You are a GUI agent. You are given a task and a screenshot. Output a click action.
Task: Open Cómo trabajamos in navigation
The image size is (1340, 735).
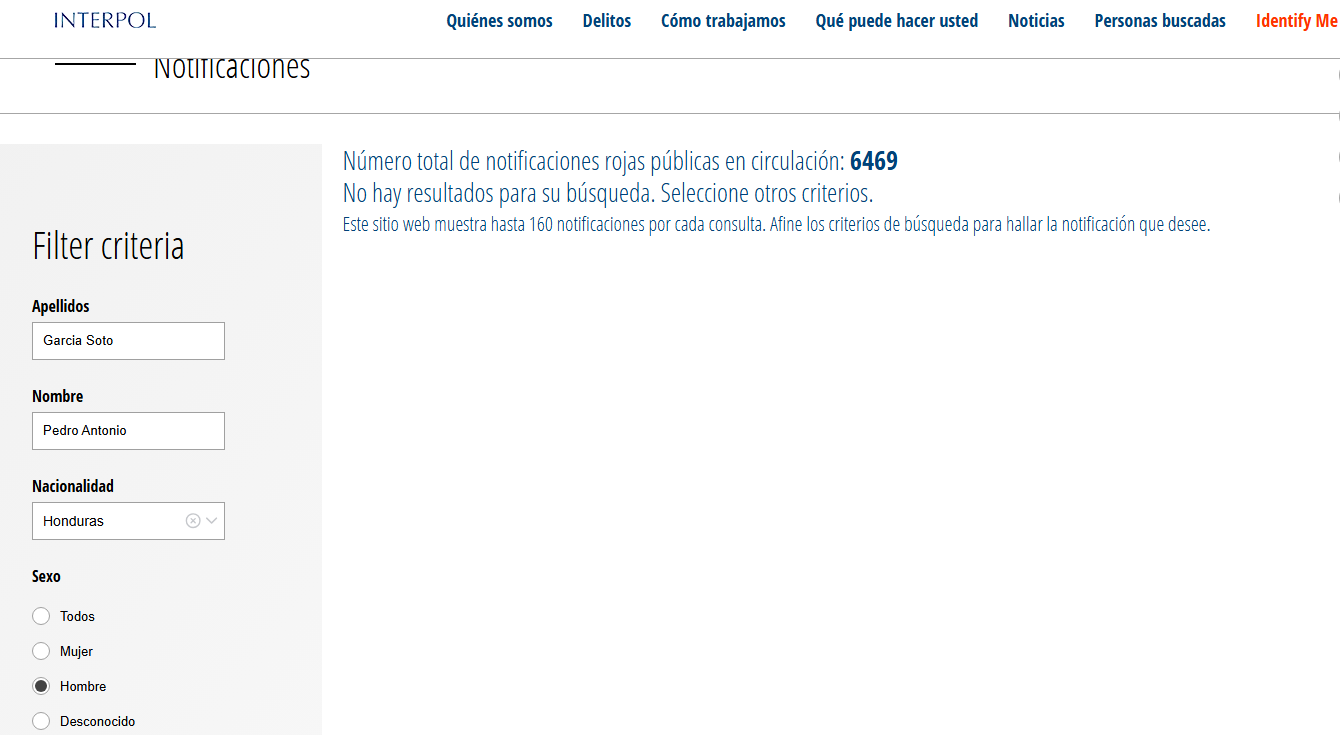(723, 21)
